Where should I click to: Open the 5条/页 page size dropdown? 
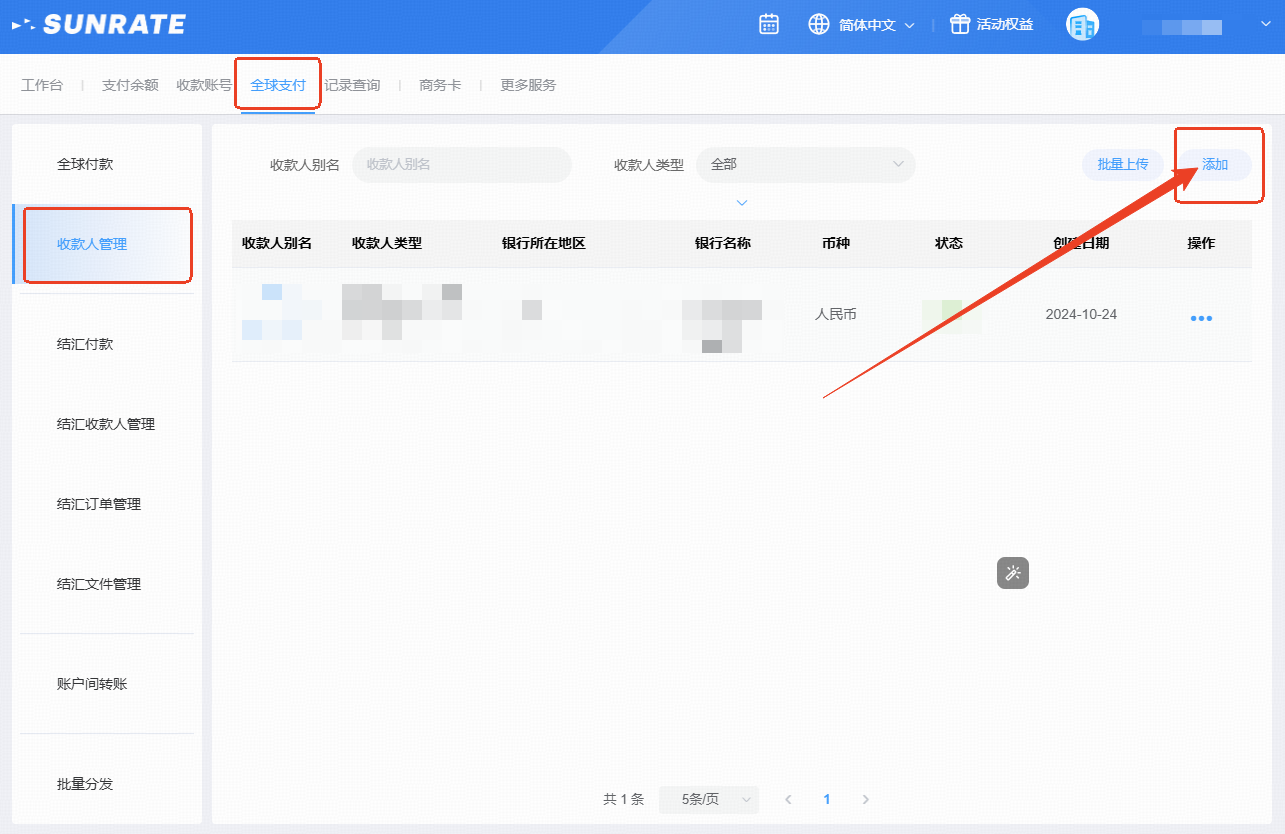pyautogui.click(x=708, y=800)
